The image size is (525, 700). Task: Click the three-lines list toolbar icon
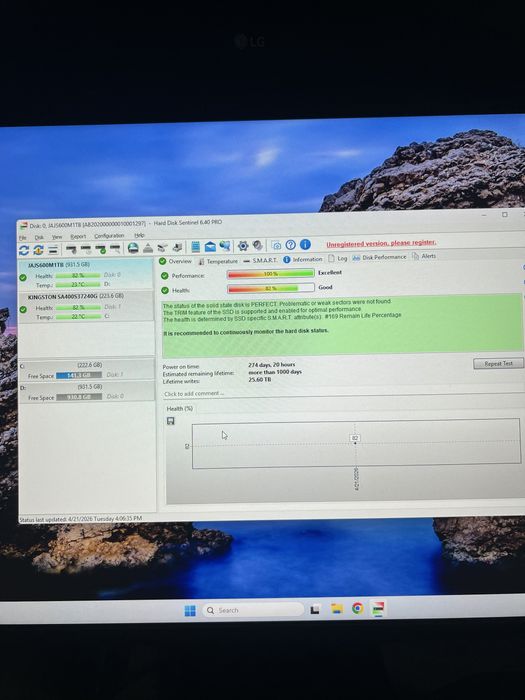(x=53, y=250)
